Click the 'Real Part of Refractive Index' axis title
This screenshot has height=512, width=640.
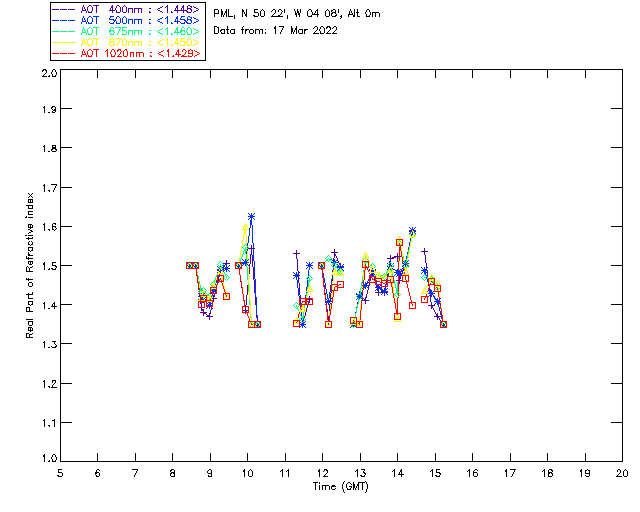31,264
